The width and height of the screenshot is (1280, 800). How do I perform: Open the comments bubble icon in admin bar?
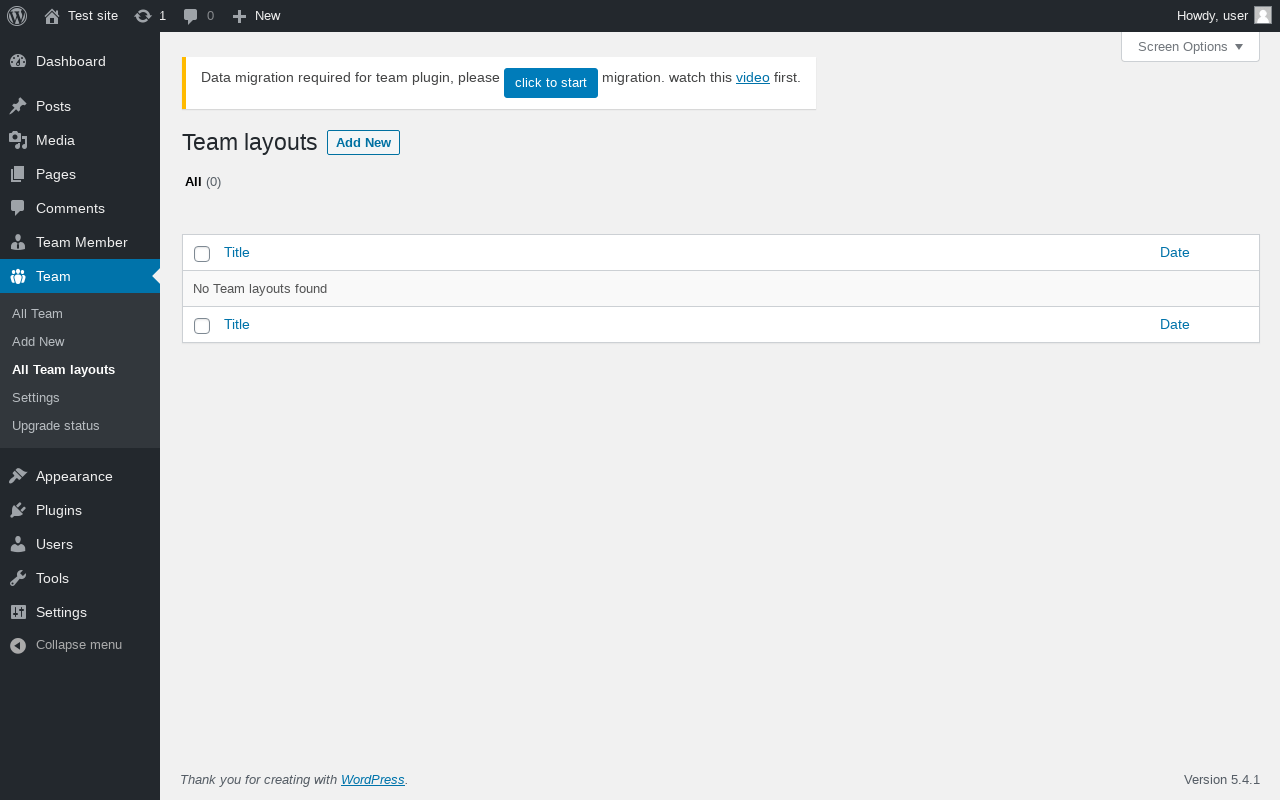[190, 16]
